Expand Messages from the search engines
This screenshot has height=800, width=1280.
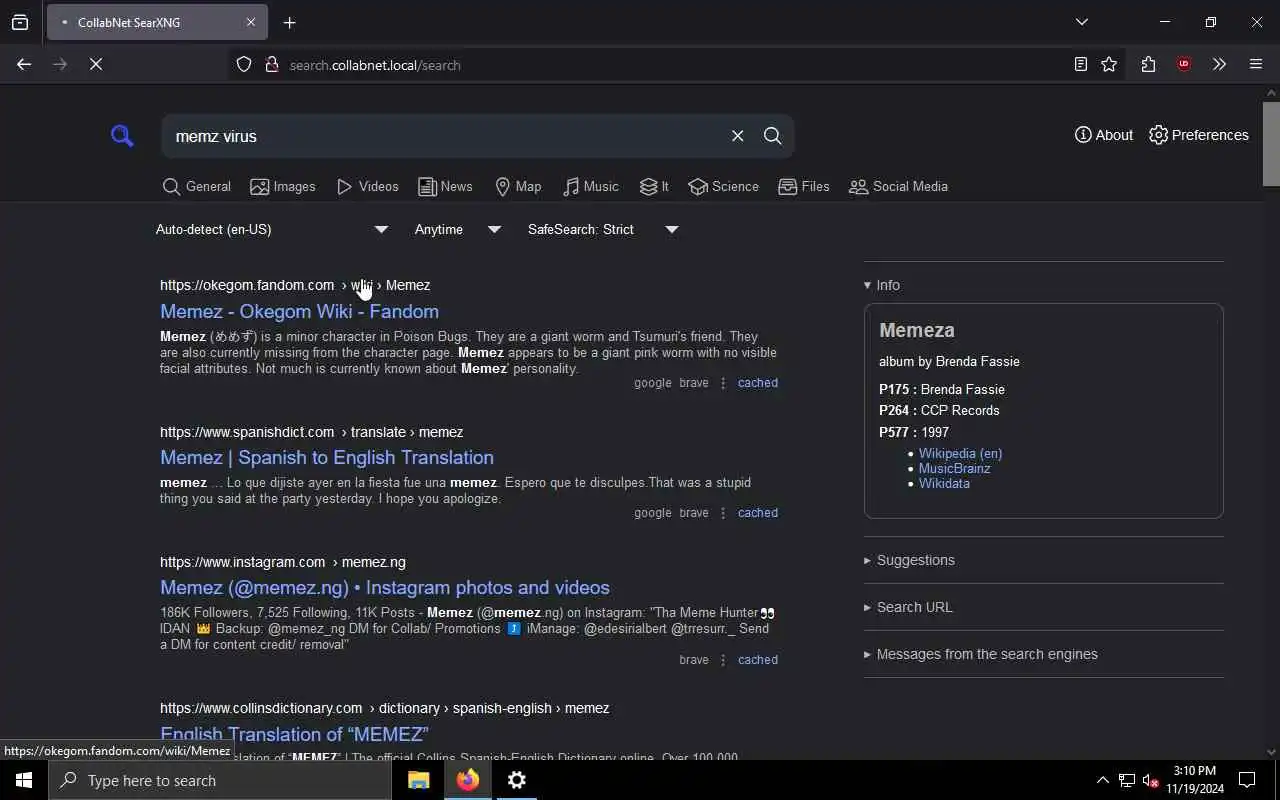point(981,654)
